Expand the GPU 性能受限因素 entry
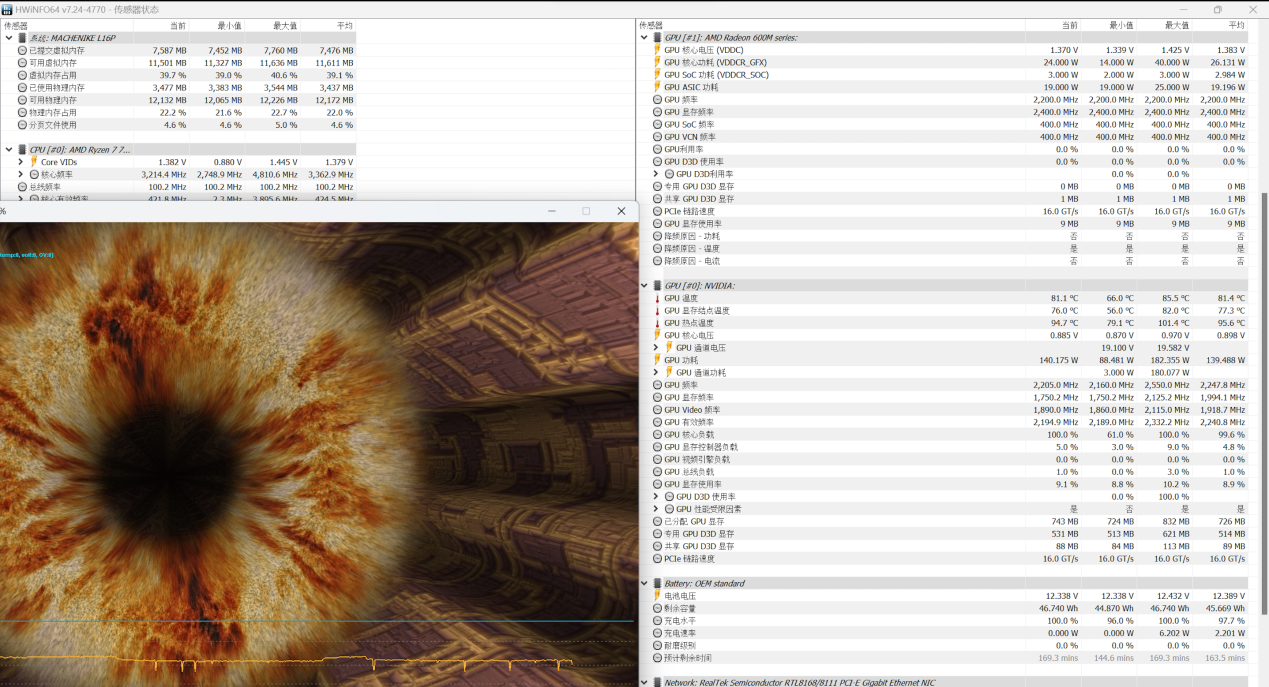 coord(656,509)
